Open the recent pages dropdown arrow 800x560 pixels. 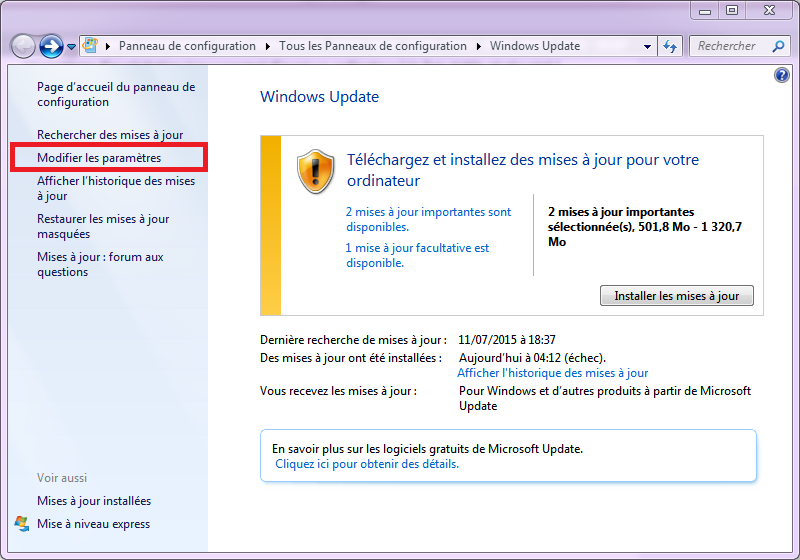click(71, 47)
